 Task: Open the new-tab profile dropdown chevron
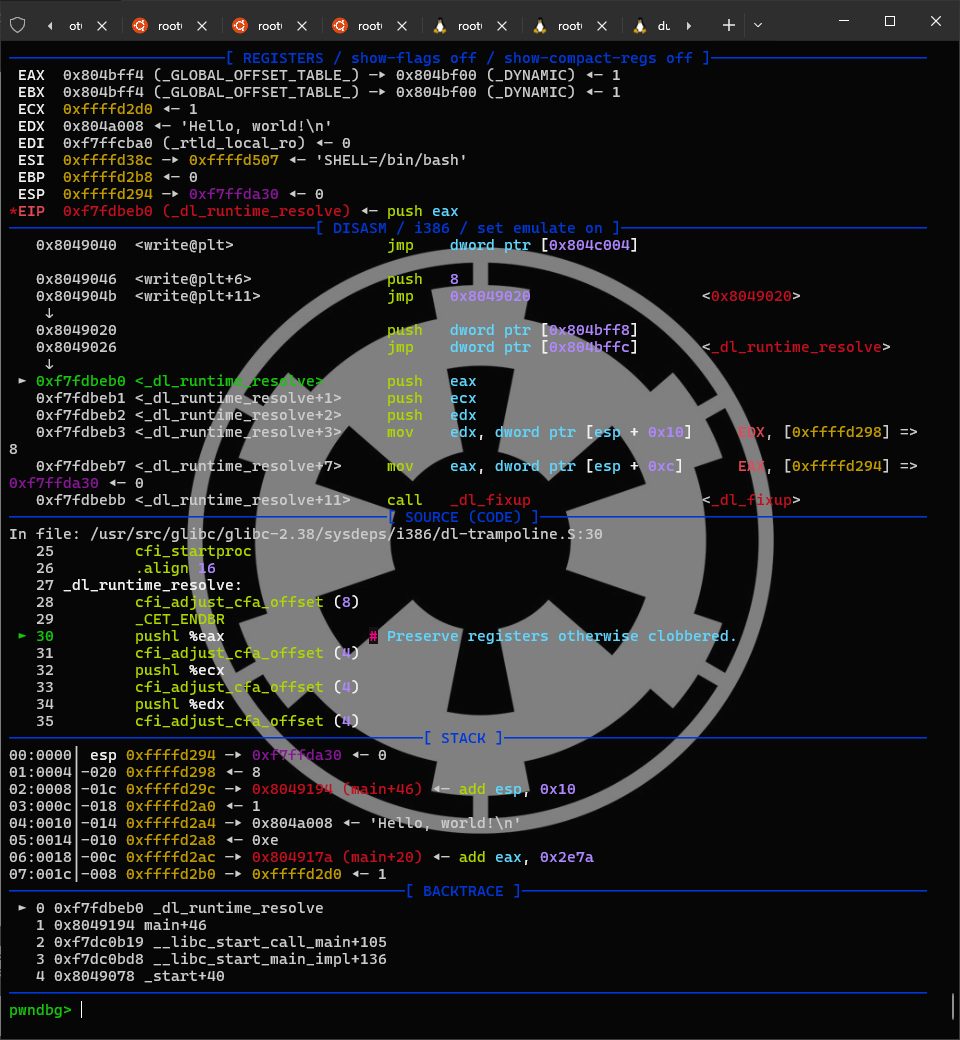(758, 26)
